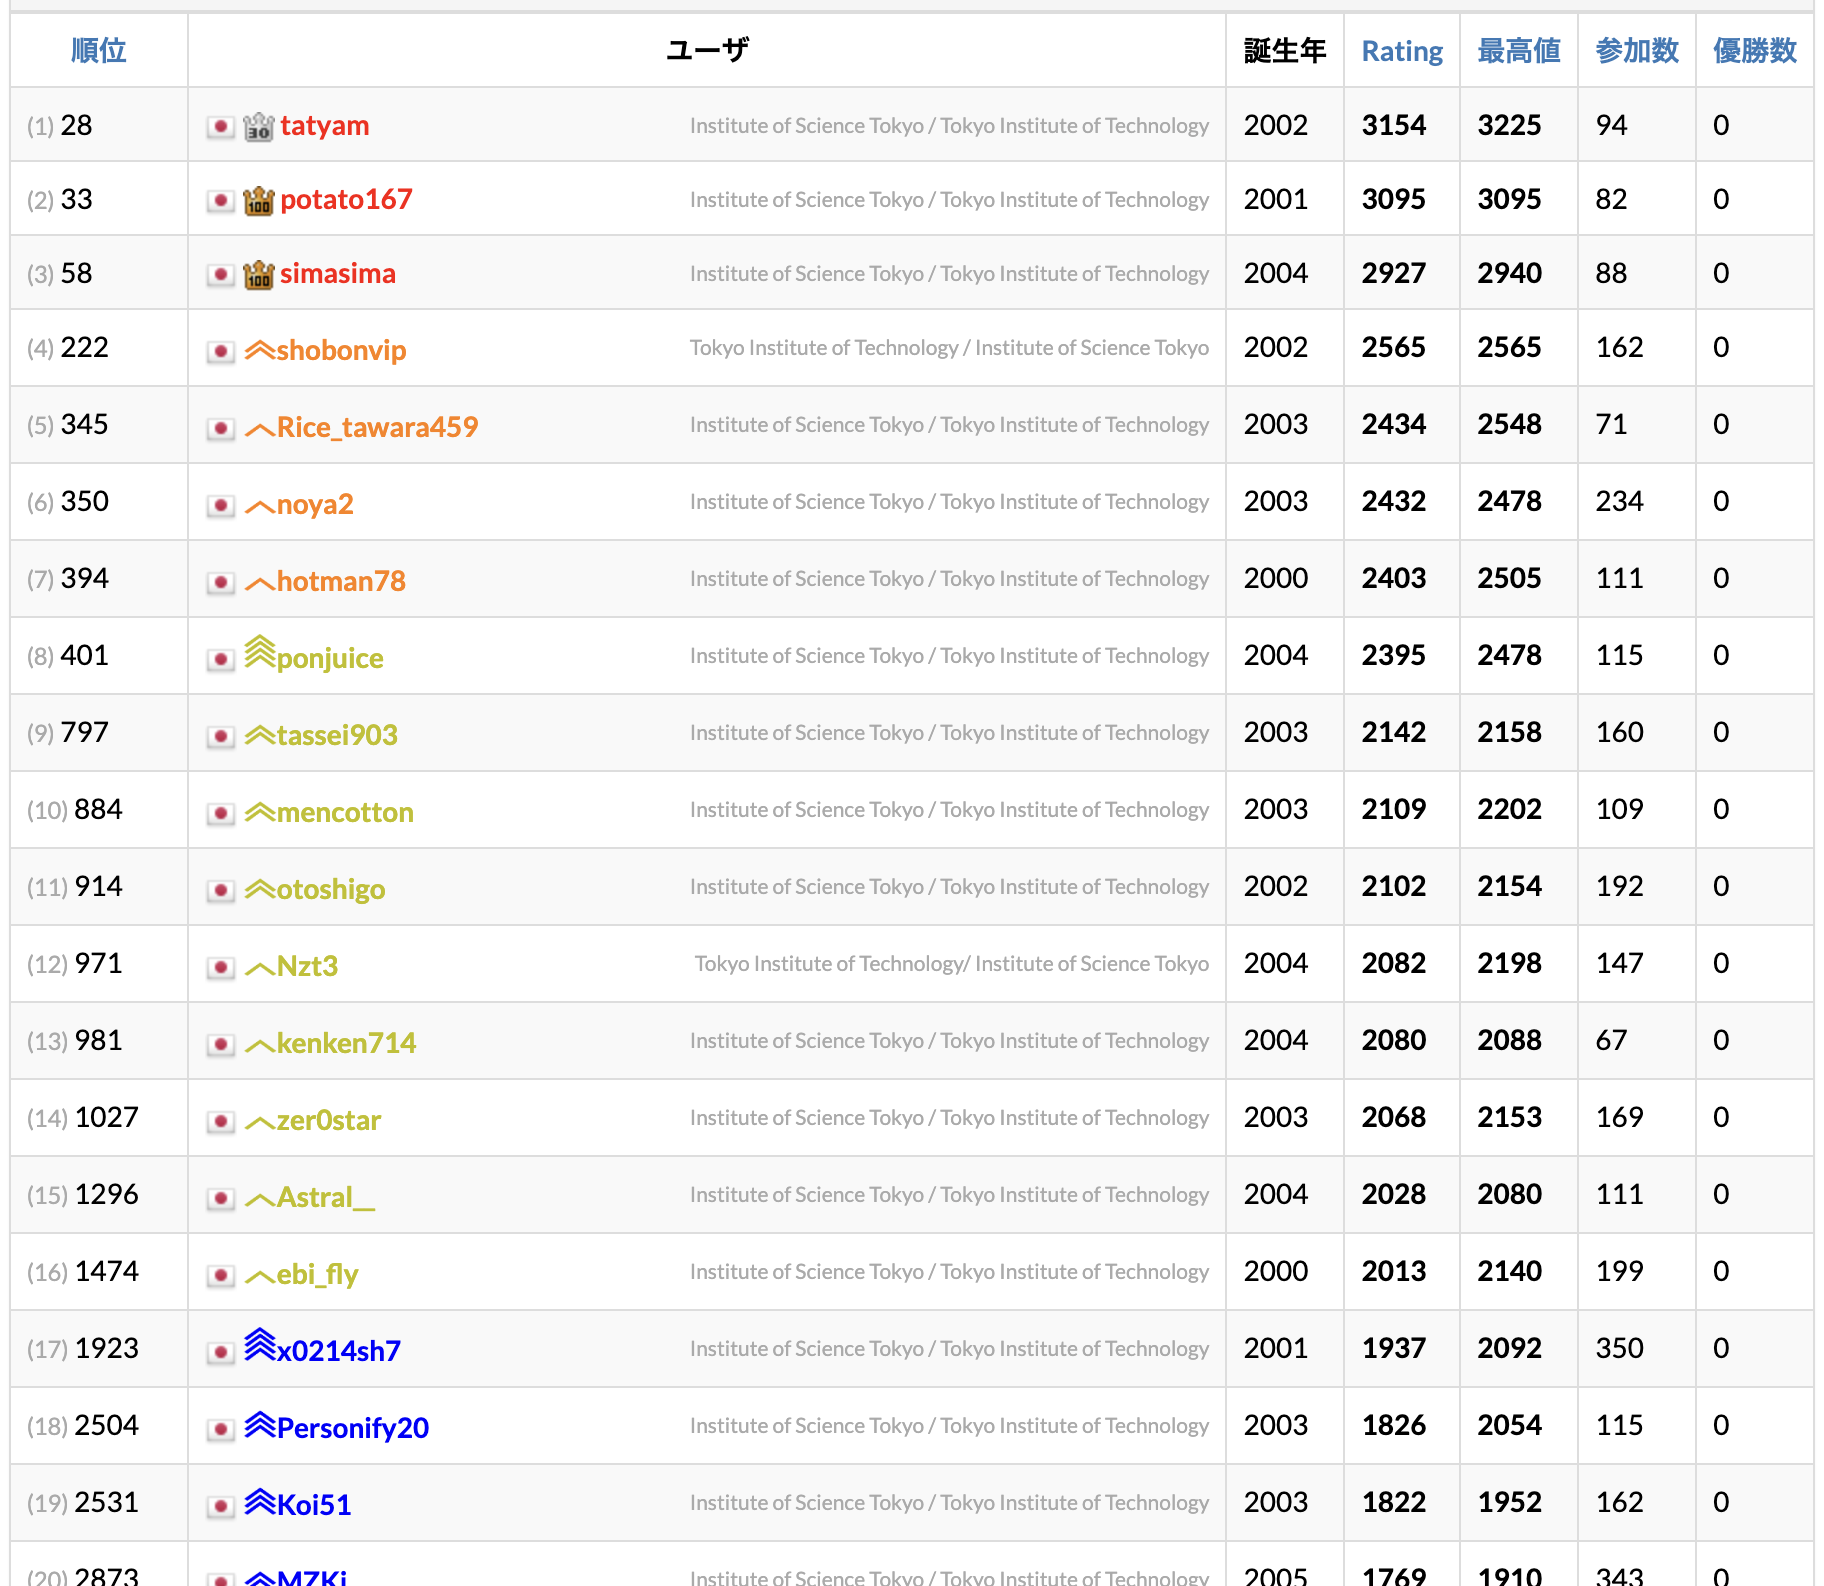Click the yellow double chevron beside tassei903
Screen dimensions: 1824x1586
[x=260, y=735]
